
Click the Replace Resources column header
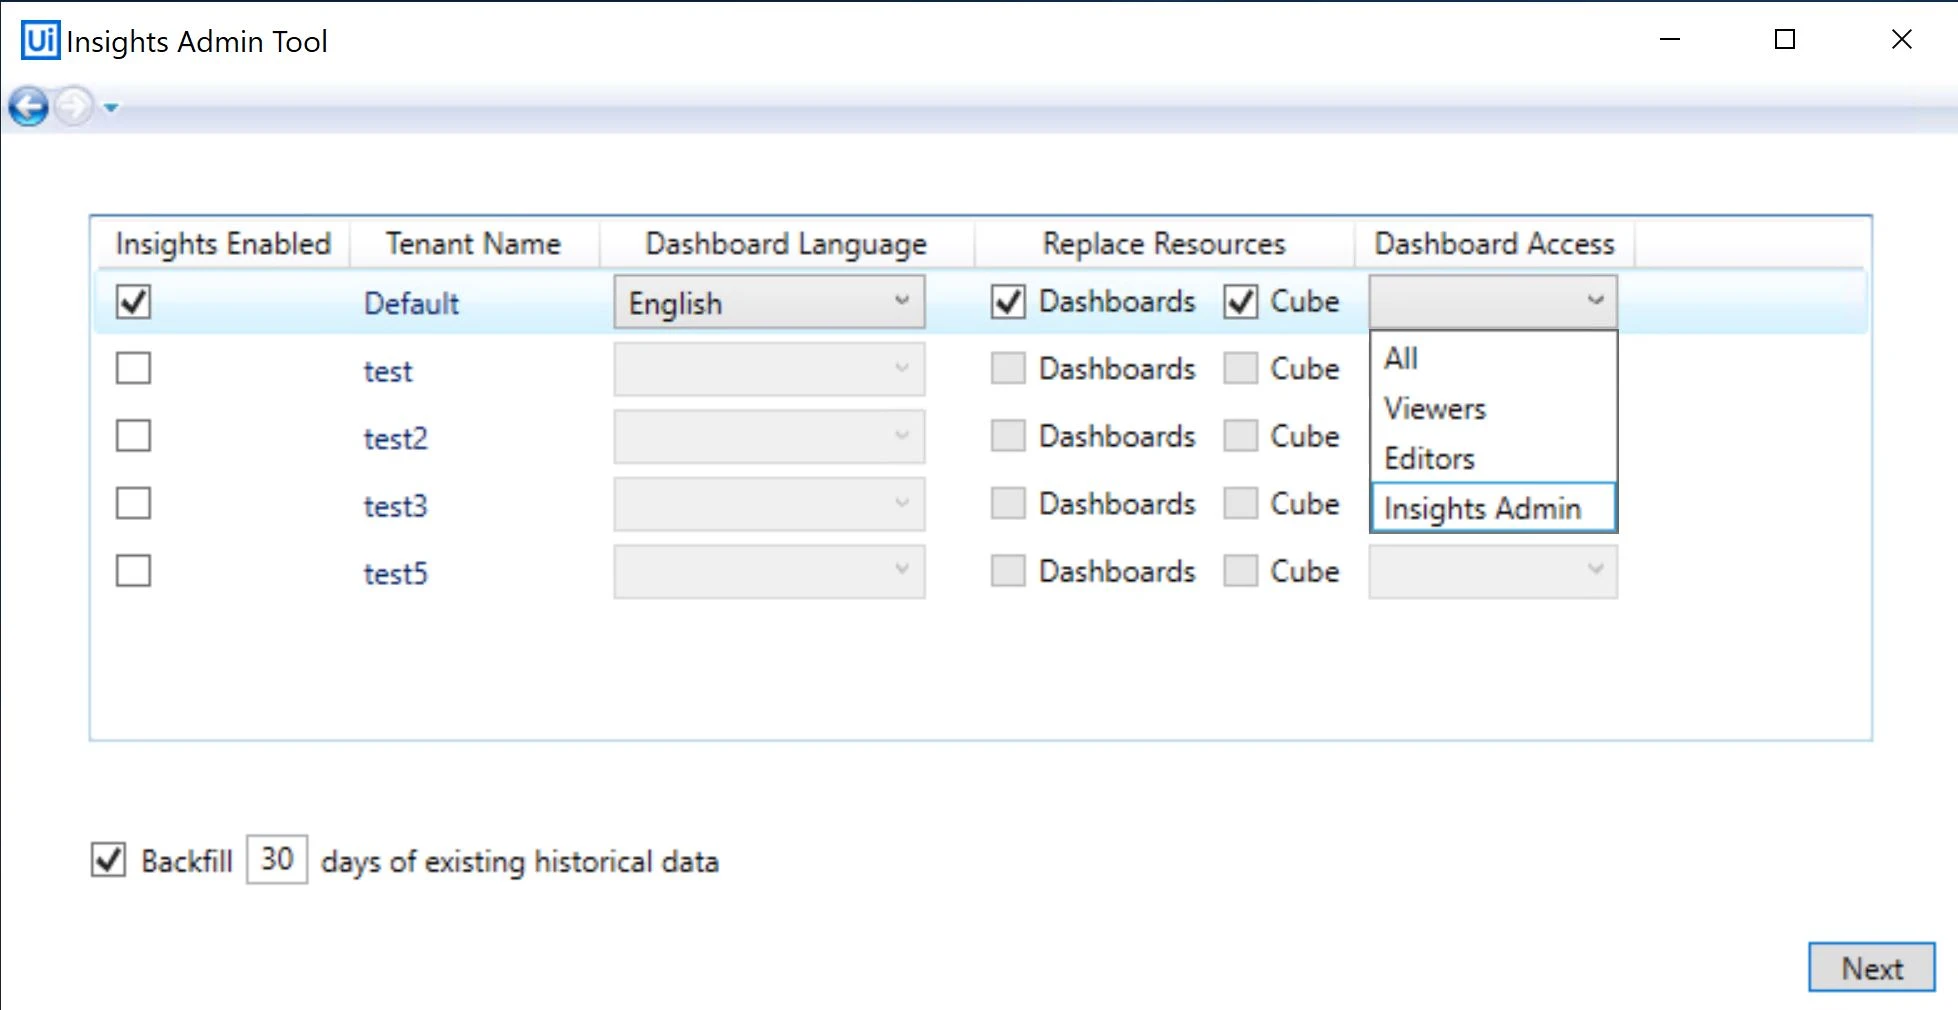1164,244
